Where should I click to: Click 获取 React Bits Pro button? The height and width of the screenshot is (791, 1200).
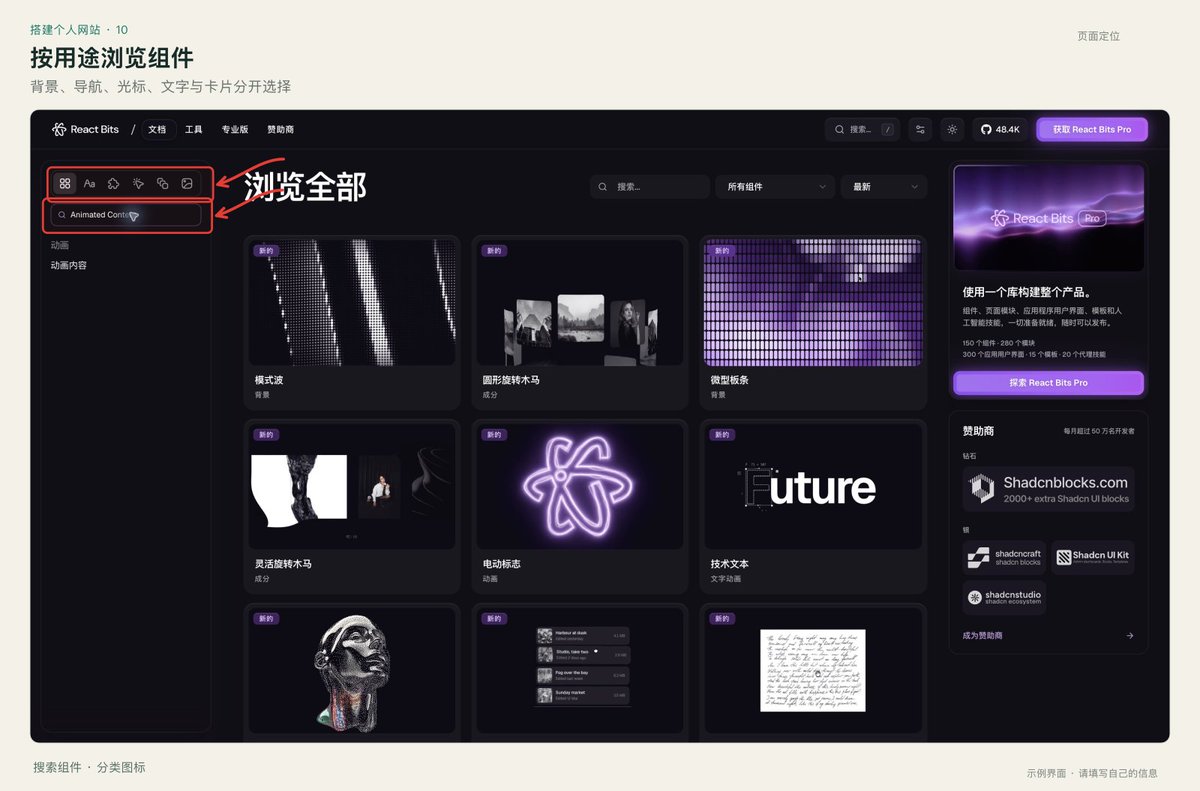click(x=1092, y=129)
